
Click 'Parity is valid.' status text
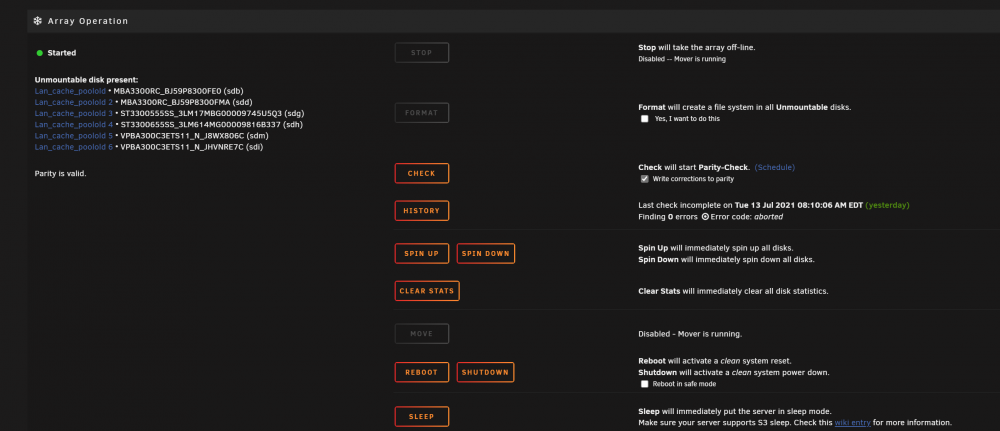tap(61, 173)
